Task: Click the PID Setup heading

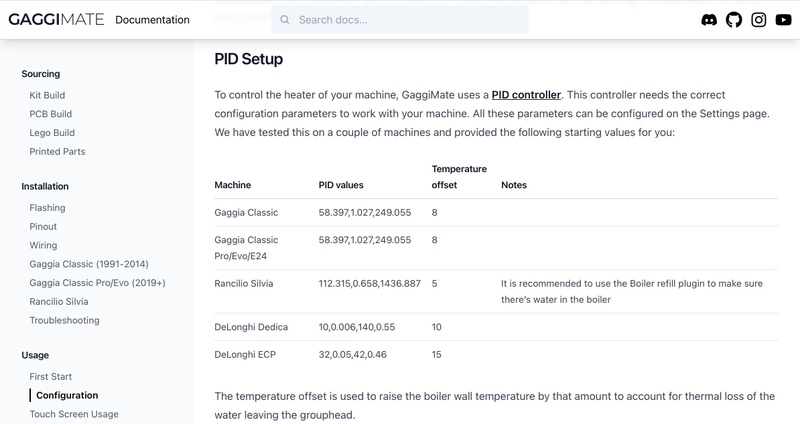Action: pos(248,59)
